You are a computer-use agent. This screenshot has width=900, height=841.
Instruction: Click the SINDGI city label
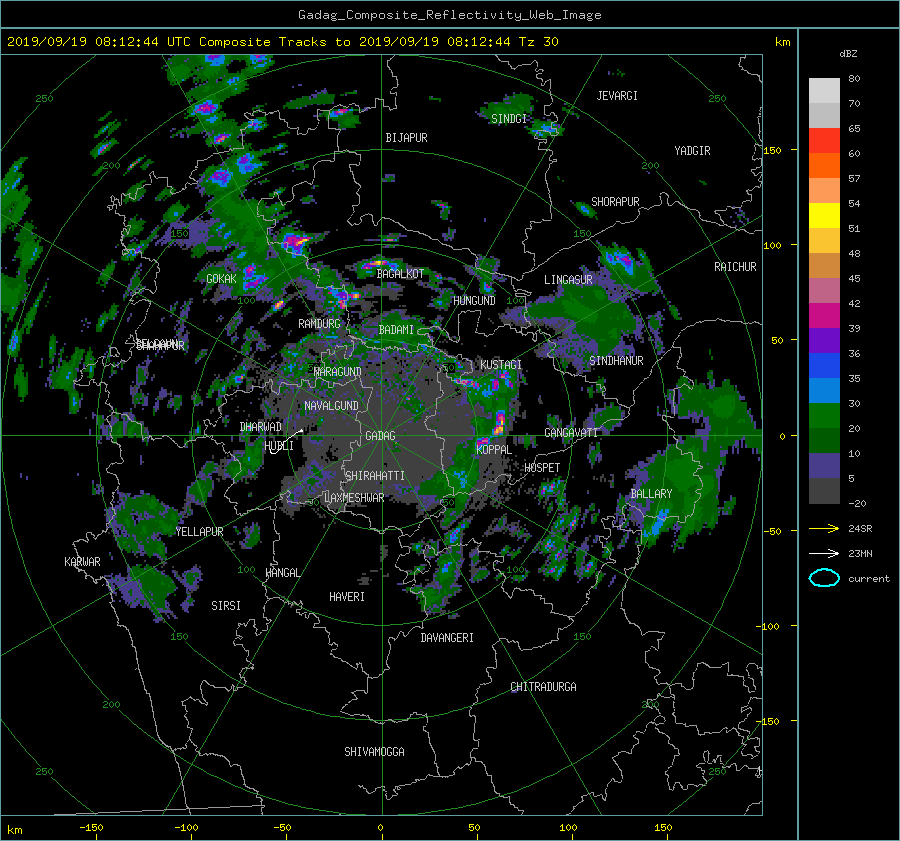509,119
